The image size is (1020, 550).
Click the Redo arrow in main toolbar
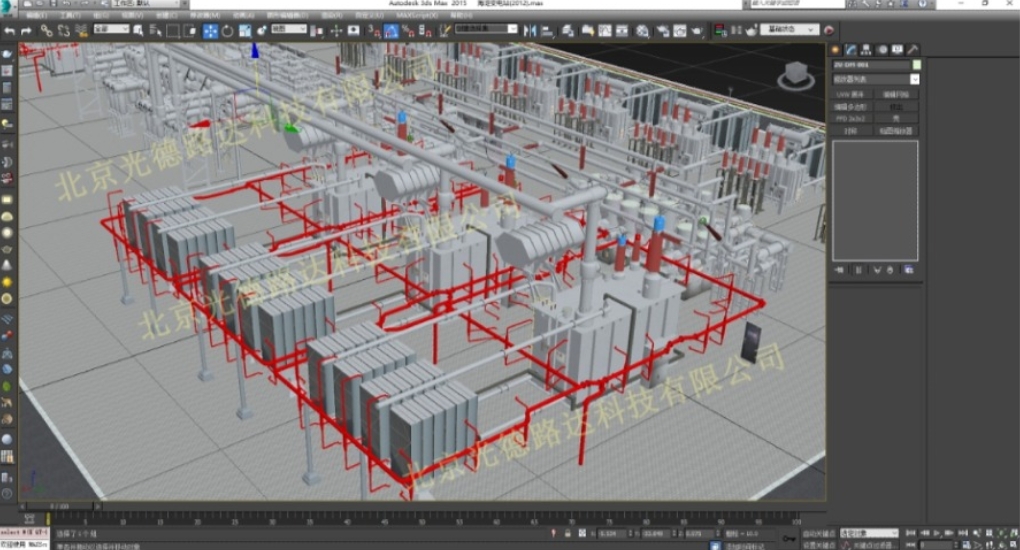click(x=28, y=31)
